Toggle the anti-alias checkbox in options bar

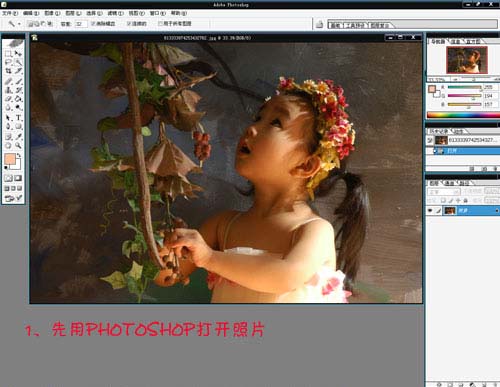tap(93, 24)
